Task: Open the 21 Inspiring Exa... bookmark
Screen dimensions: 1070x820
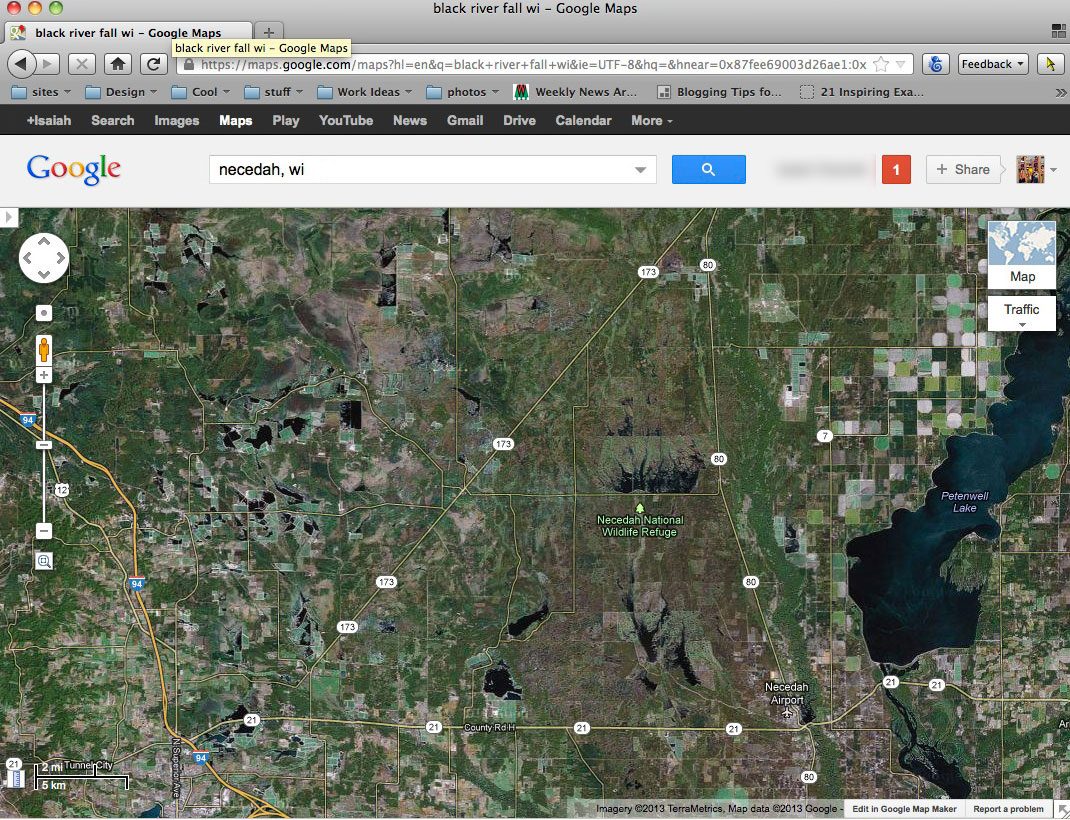Action: 861,92
